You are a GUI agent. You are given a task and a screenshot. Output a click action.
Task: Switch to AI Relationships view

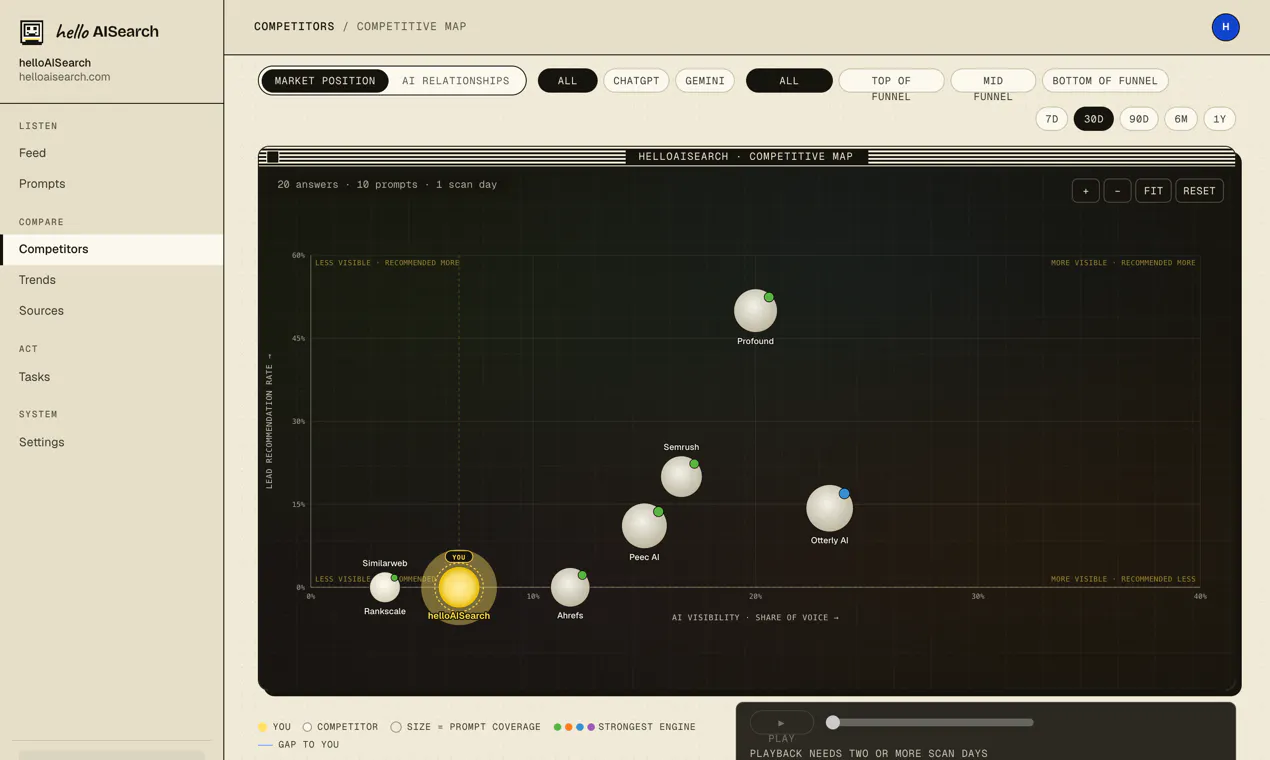456,81
